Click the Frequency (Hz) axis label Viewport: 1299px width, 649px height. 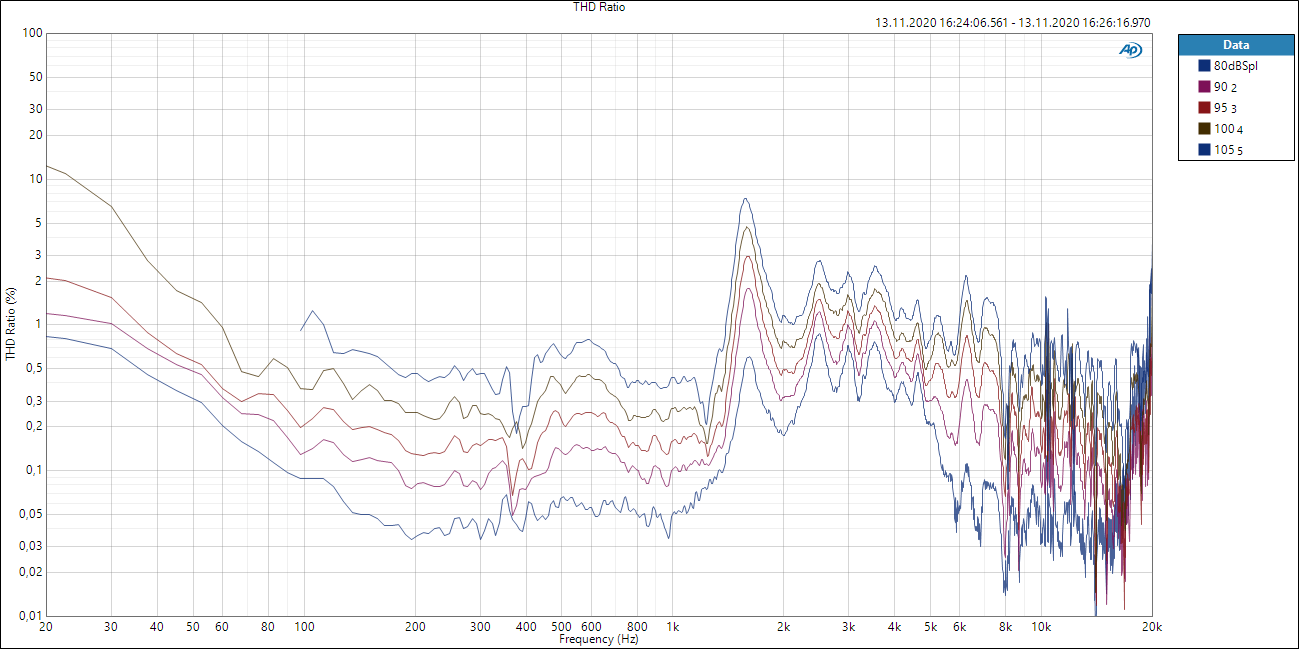599,638
